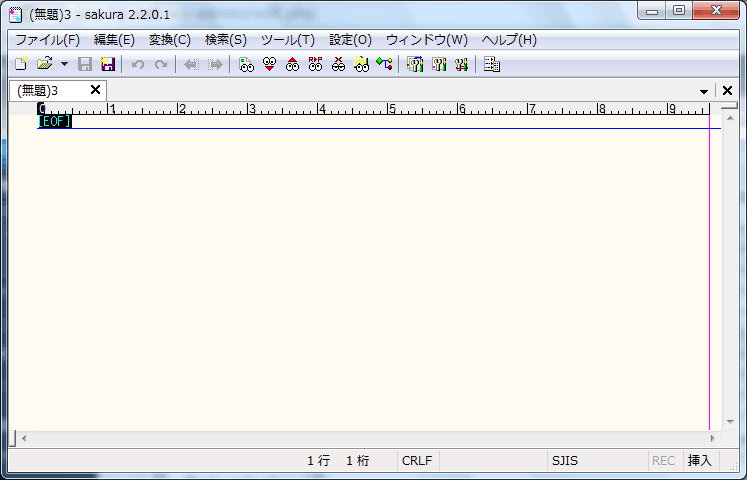
Task: Find previous with red up-arrow icon
Action: coord(293,64)
